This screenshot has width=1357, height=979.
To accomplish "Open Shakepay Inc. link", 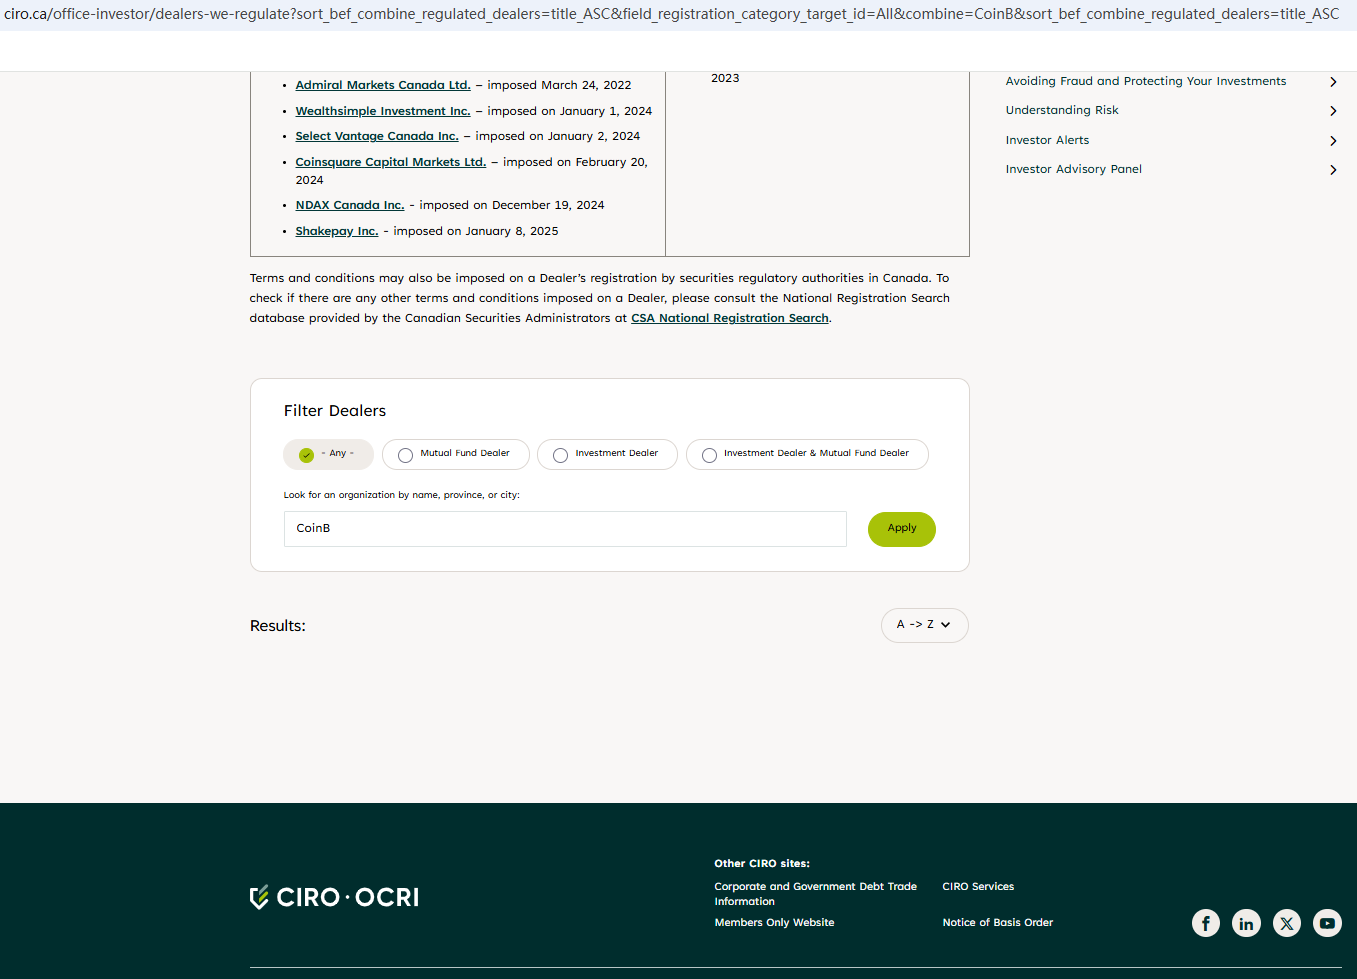I will pos(337,232).
